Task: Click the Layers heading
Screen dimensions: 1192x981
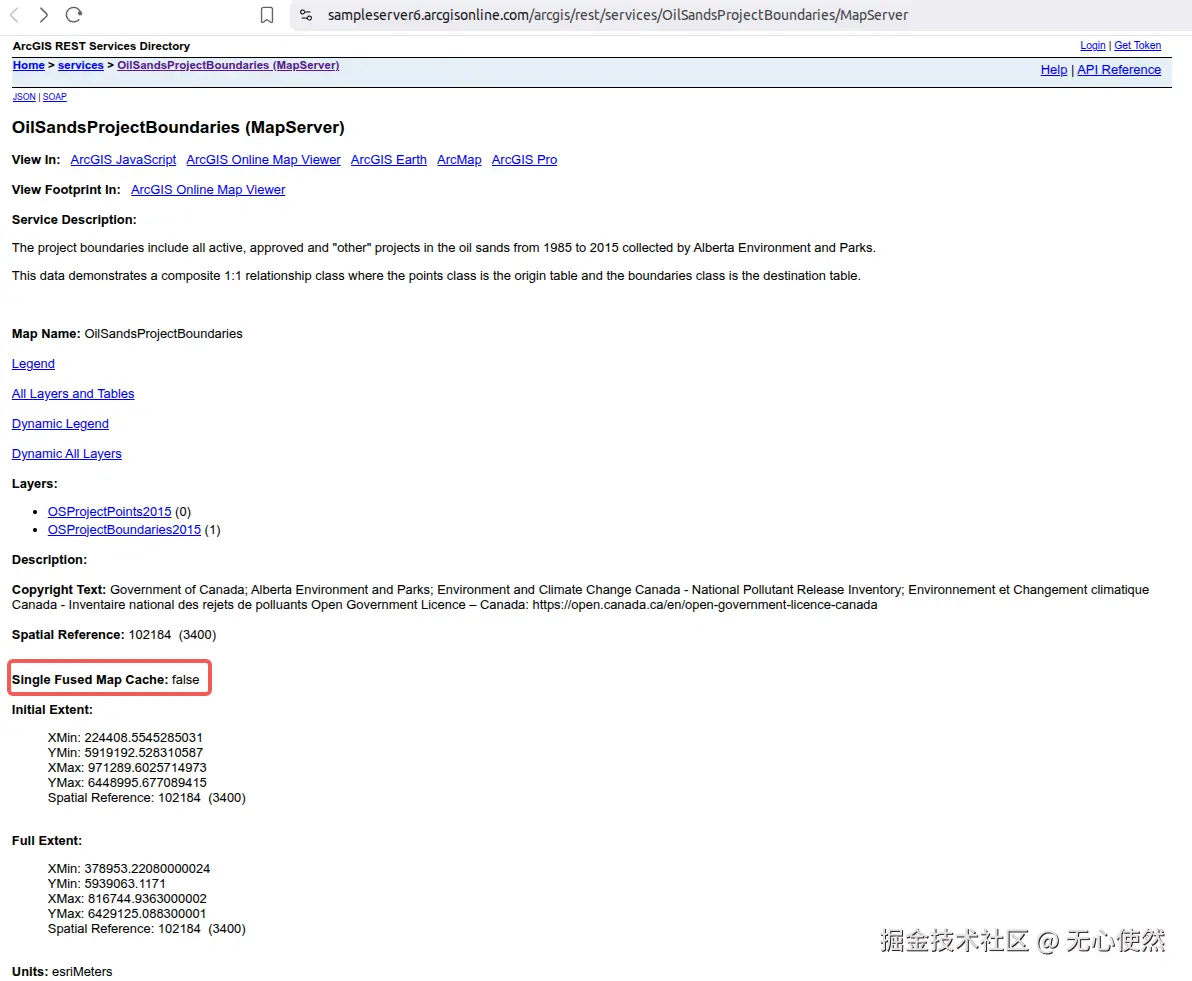Action: click(34, 484)
